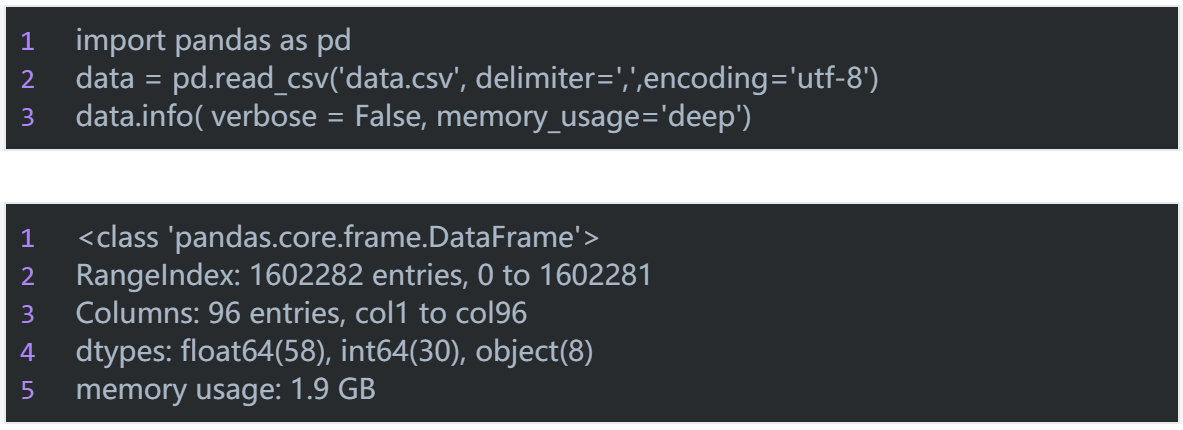Click the object(8) dtype text
Screen dimensions: 1183x430
point(534,351)
